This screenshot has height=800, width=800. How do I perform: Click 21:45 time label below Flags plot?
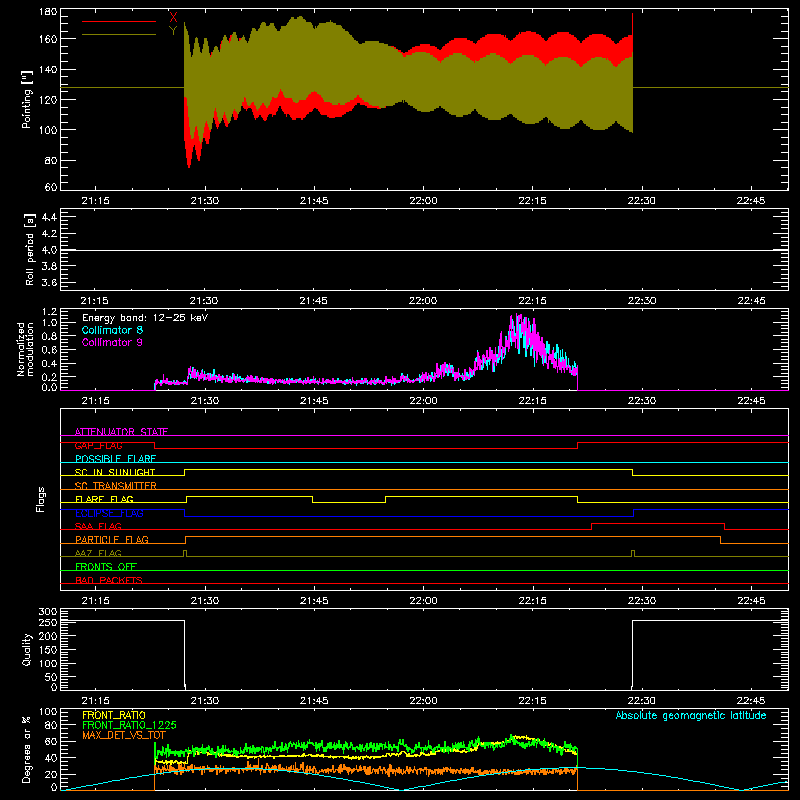coord(314,601)
